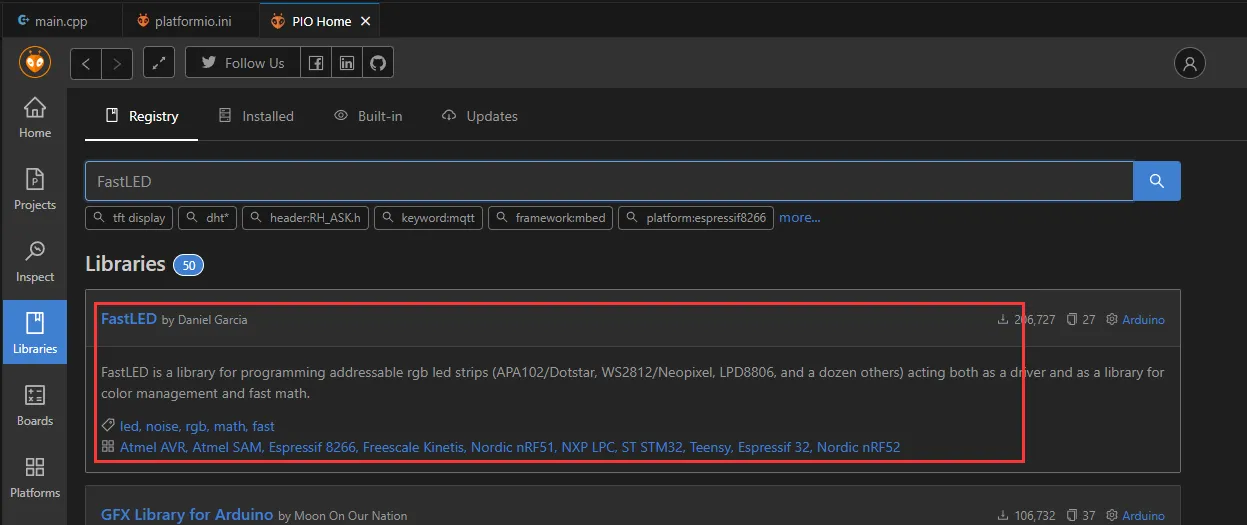
Task: Go back with the left arrow button
Action: tap(86, 63)
